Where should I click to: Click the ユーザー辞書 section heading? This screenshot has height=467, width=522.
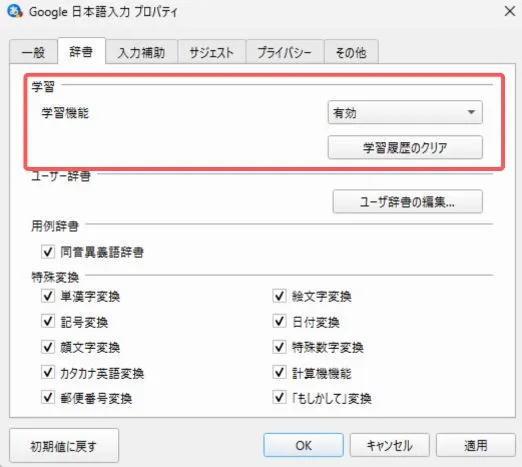click(61, 176)
